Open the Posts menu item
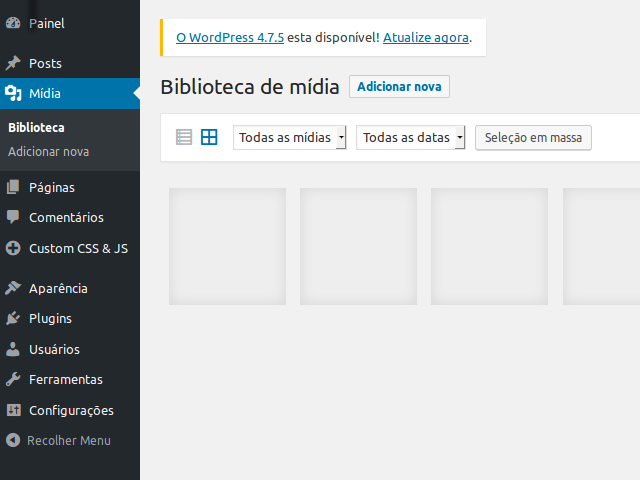 (x=70, y=63)
